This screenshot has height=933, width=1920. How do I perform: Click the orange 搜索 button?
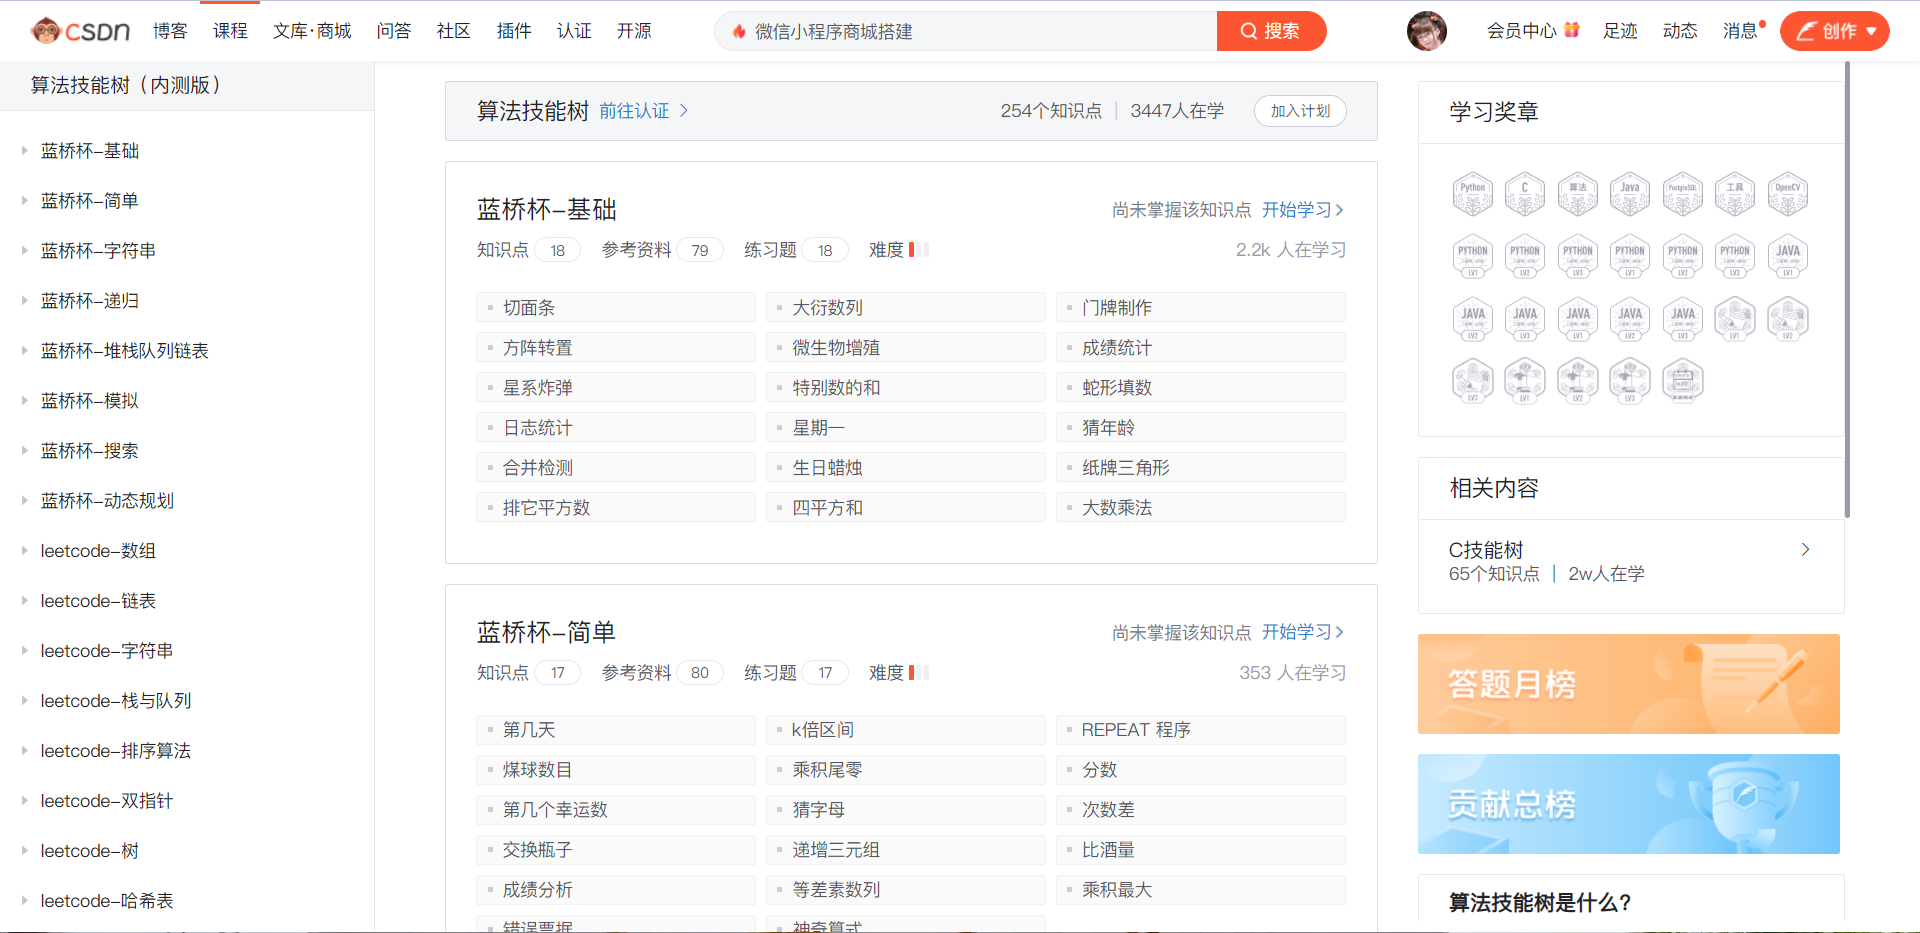(x=1271, y=31)
